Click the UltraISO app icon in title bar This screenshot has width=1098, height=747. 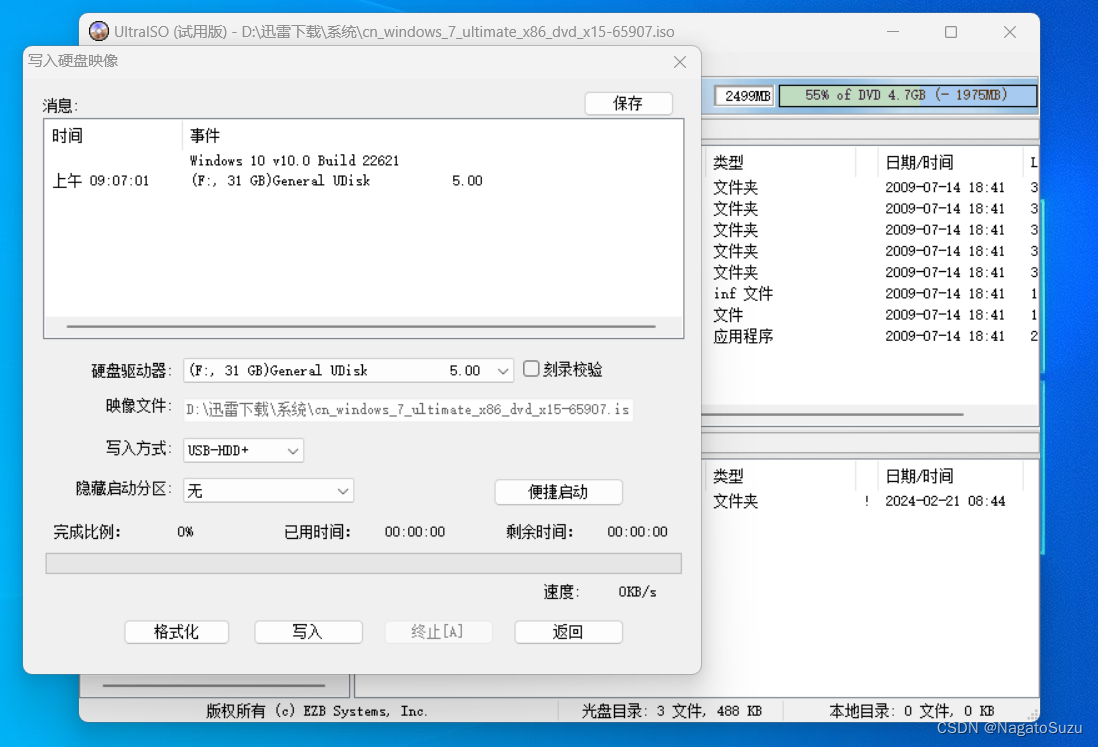pyautogui.click(x=99, y=32)
